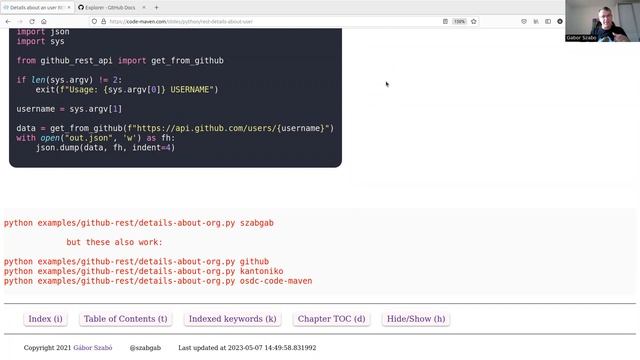The height and width of the screenshot is (360, 640).
Task: Toggle the browser sidebar icon
Action: pyautogui.click(x=548, y=21)
